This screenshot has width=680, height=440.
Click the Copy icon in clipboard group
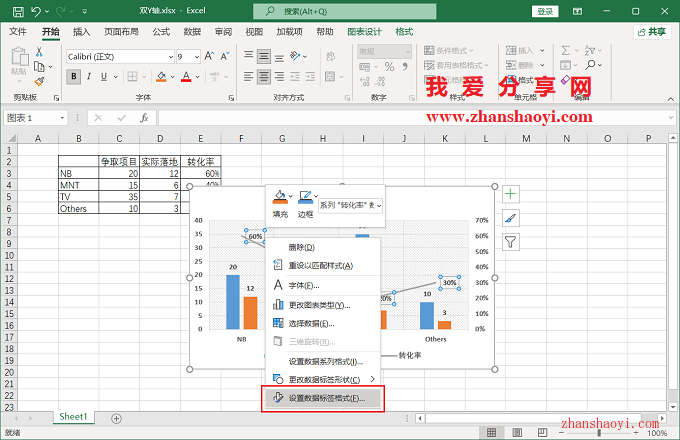(39, 66)
